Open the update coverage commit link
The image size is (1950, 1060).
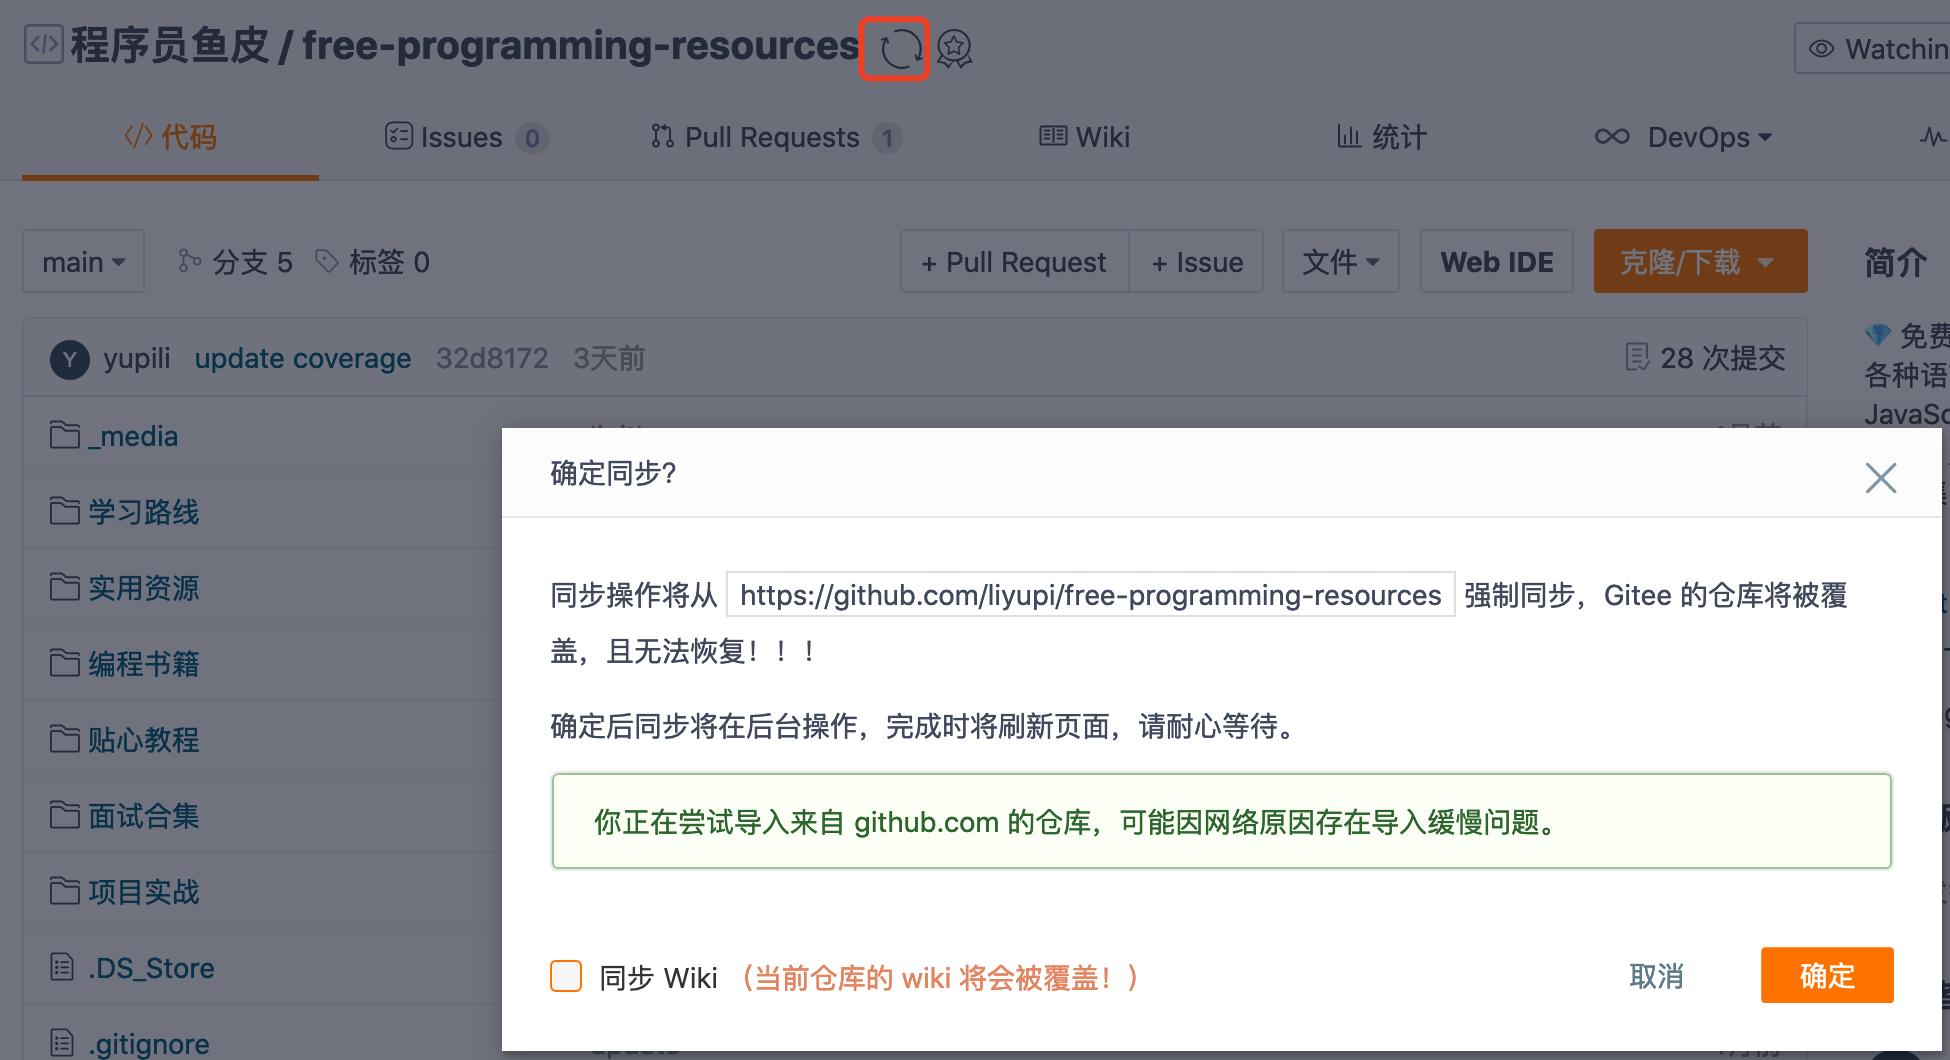(x=303, y=358)
